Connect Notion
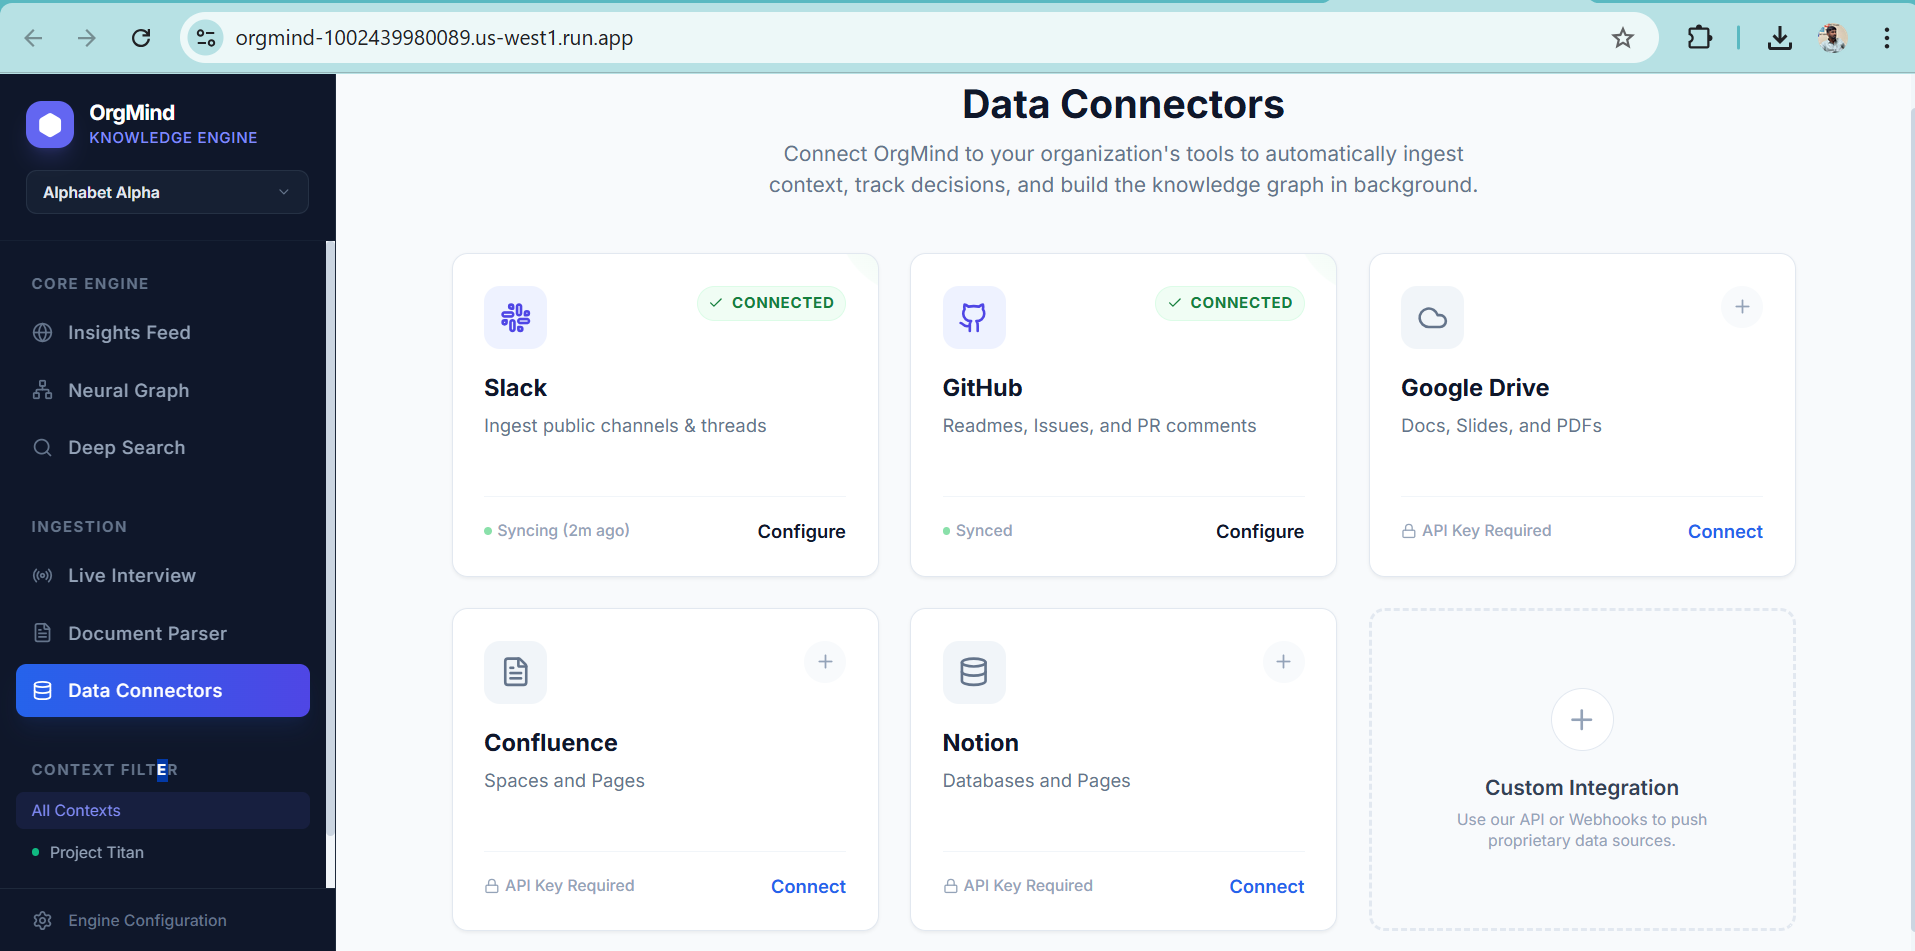The width and height of the screenshot is (1915, 951). (x=1267, y=887)
